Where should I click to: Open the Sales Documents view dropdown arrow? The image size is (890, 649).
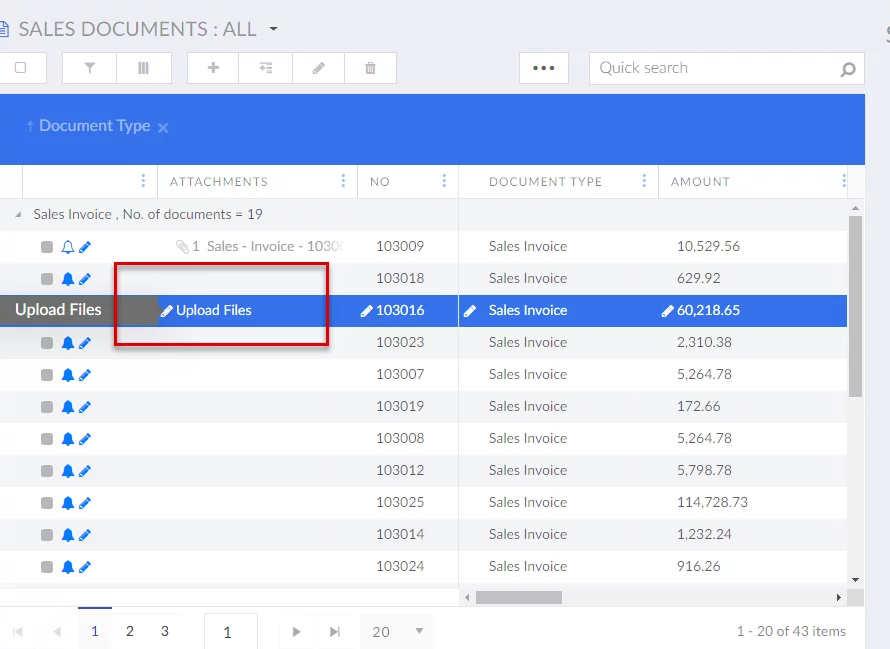tap(274, 29)
